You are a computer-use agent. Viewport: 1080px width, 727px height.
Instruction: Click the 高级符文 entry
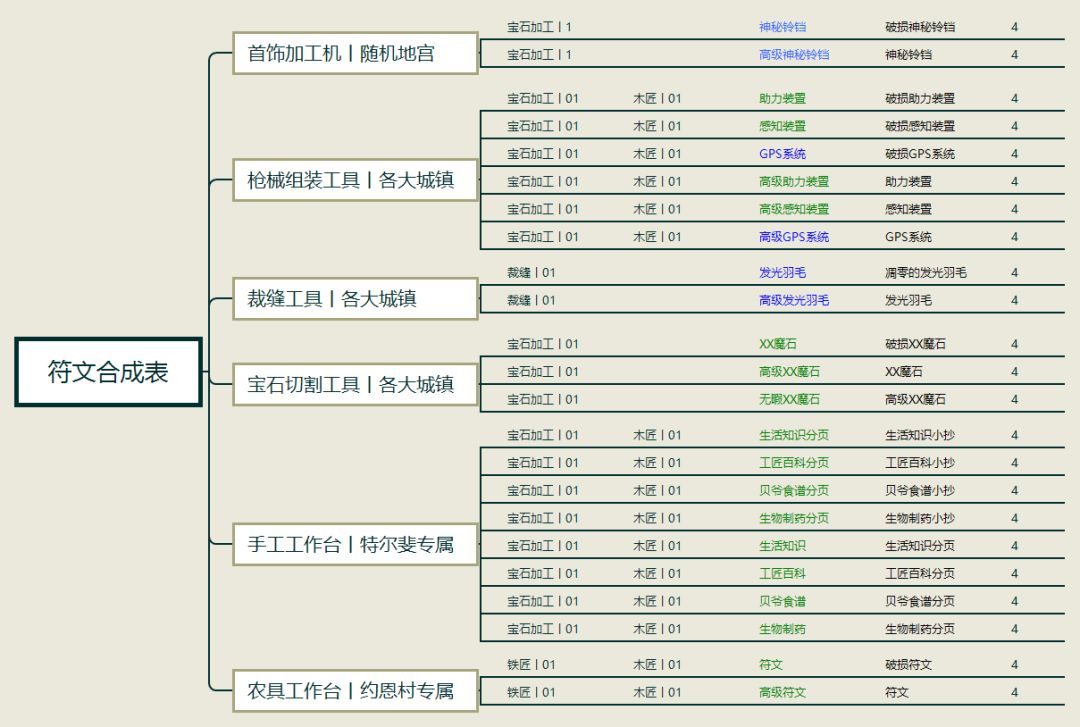coord(782,692)
